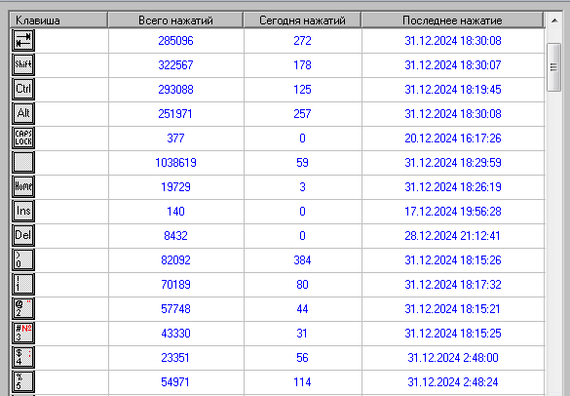
Task: Click the # 3 key icon
Action: tap(23, 333)
